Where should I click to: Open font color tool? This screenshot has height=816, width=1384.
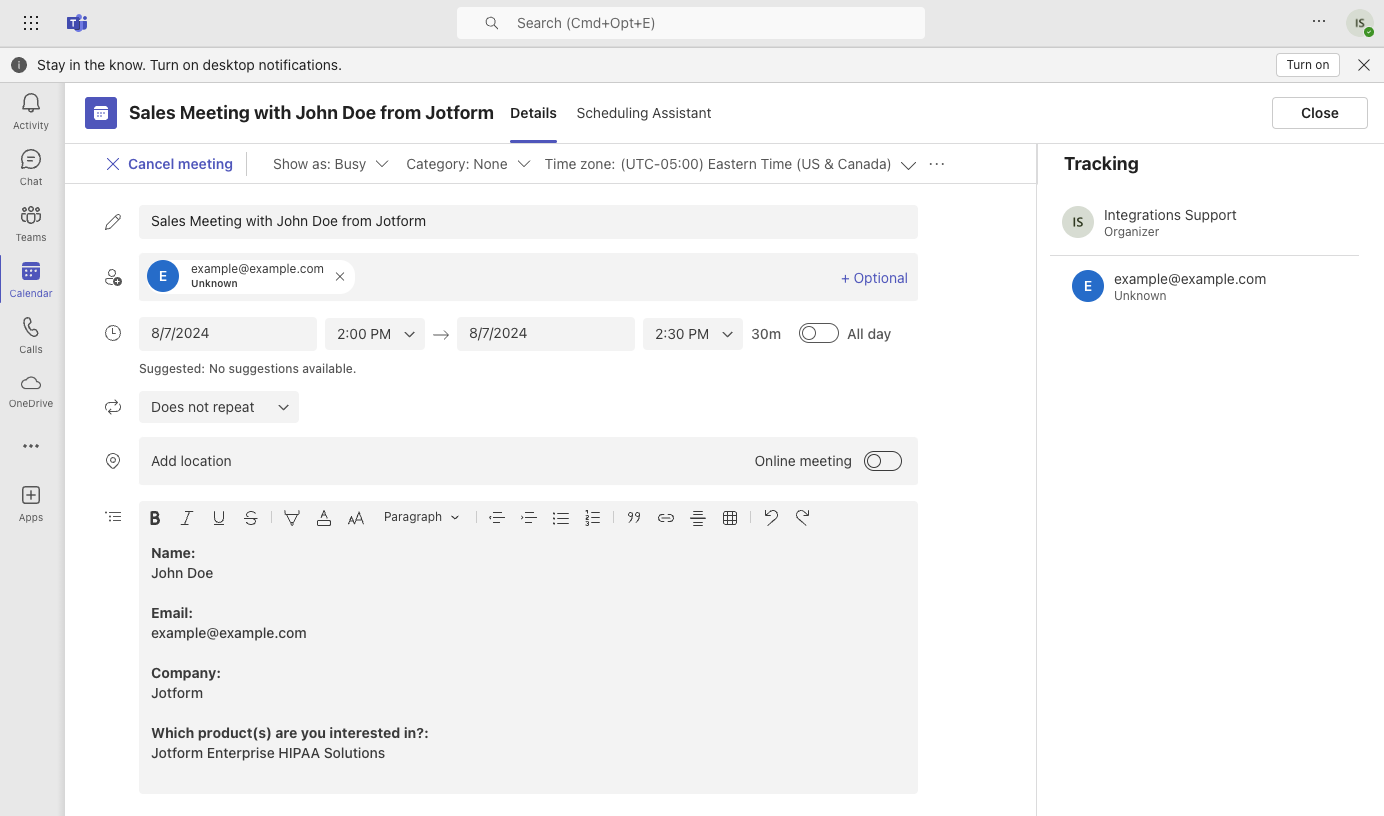point(324,518)
